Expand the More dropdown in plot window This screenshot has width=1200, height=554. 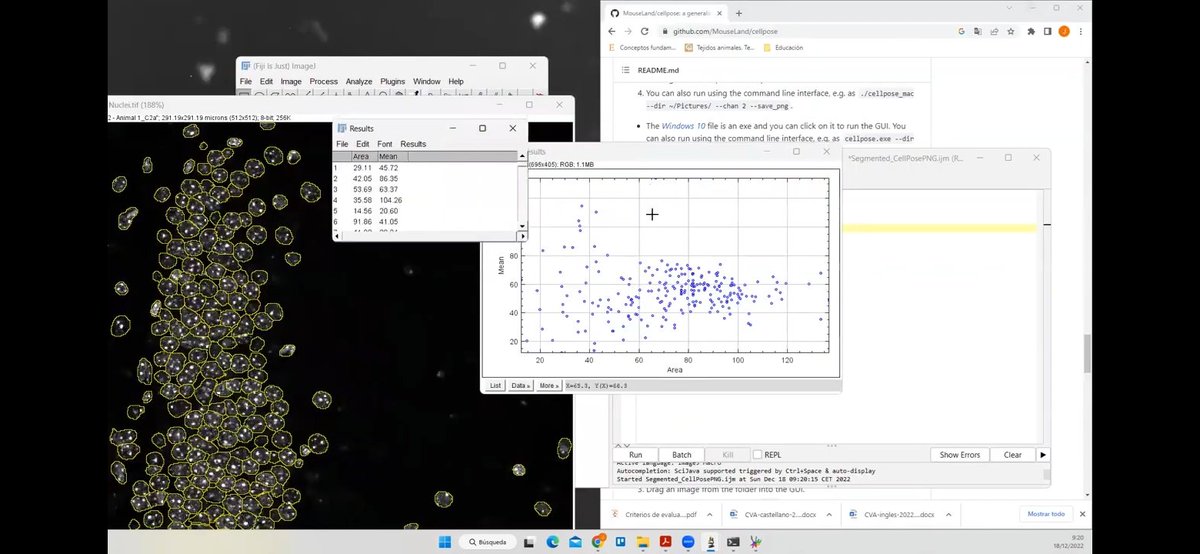point(548,385)
